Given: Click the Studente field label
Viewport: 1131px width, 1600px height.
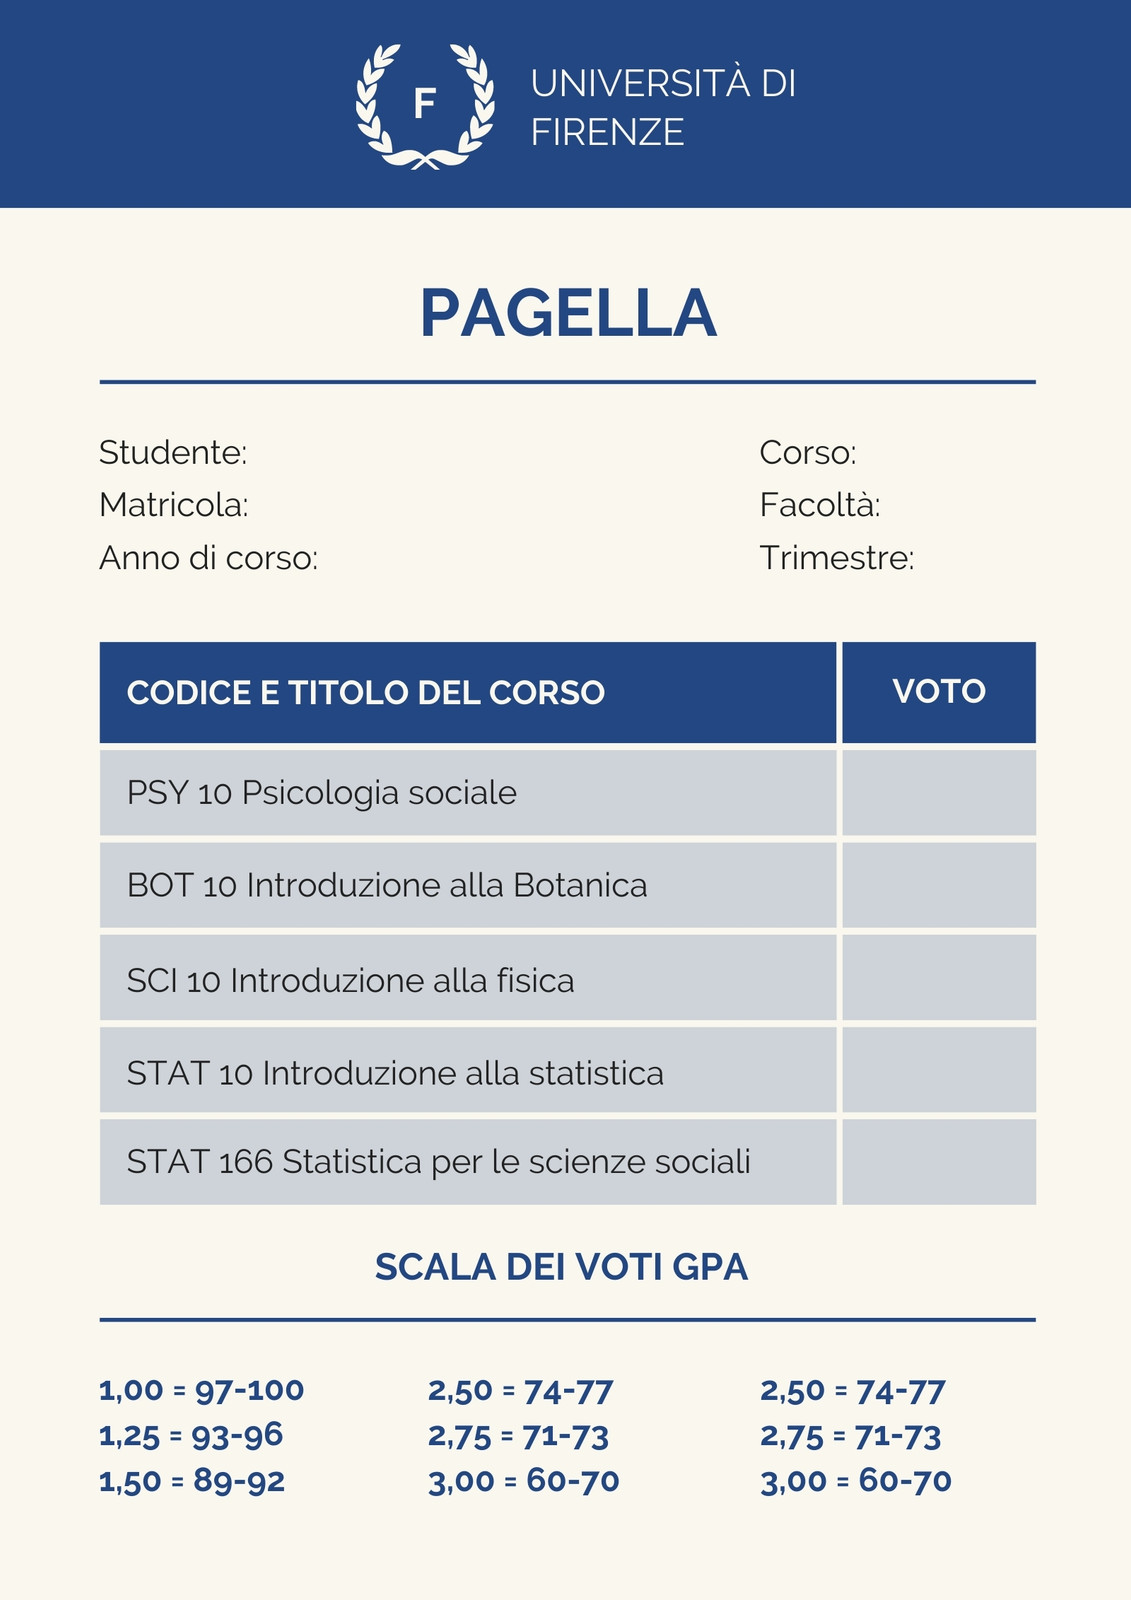Looking at the screenshot, I should coord(173,453).
